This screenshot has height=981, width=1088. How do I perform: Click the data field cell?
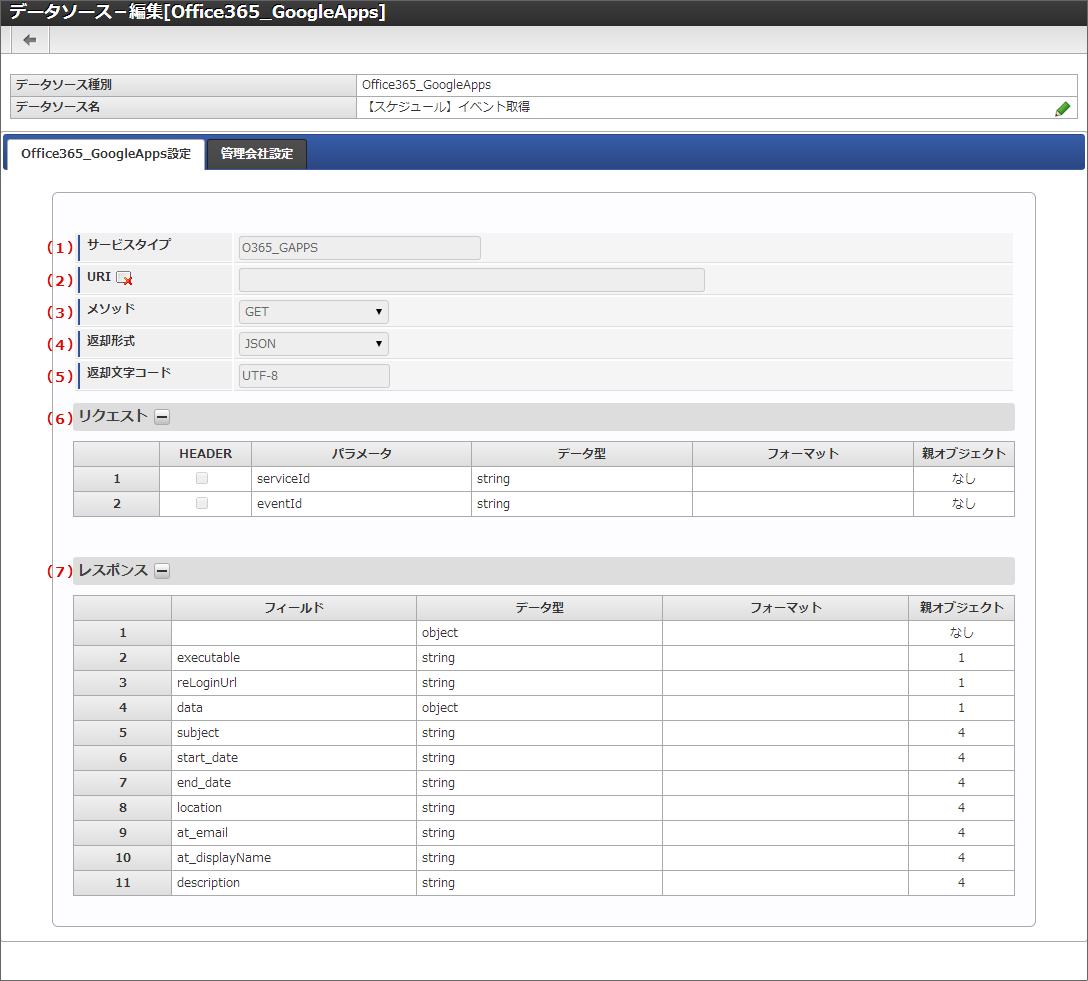coord(294,708)
